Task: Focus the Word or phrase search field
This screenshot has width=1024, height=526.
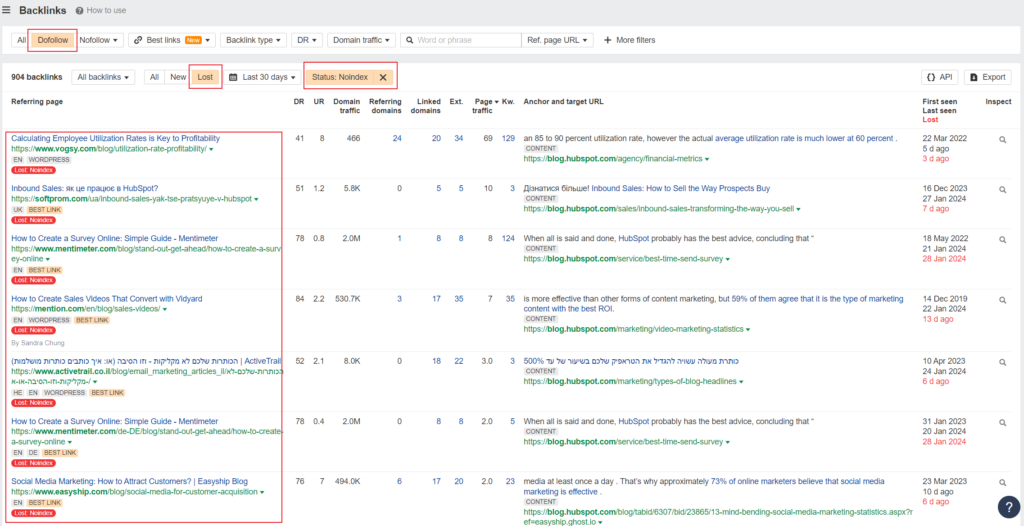Action: [x=460, y=40]
